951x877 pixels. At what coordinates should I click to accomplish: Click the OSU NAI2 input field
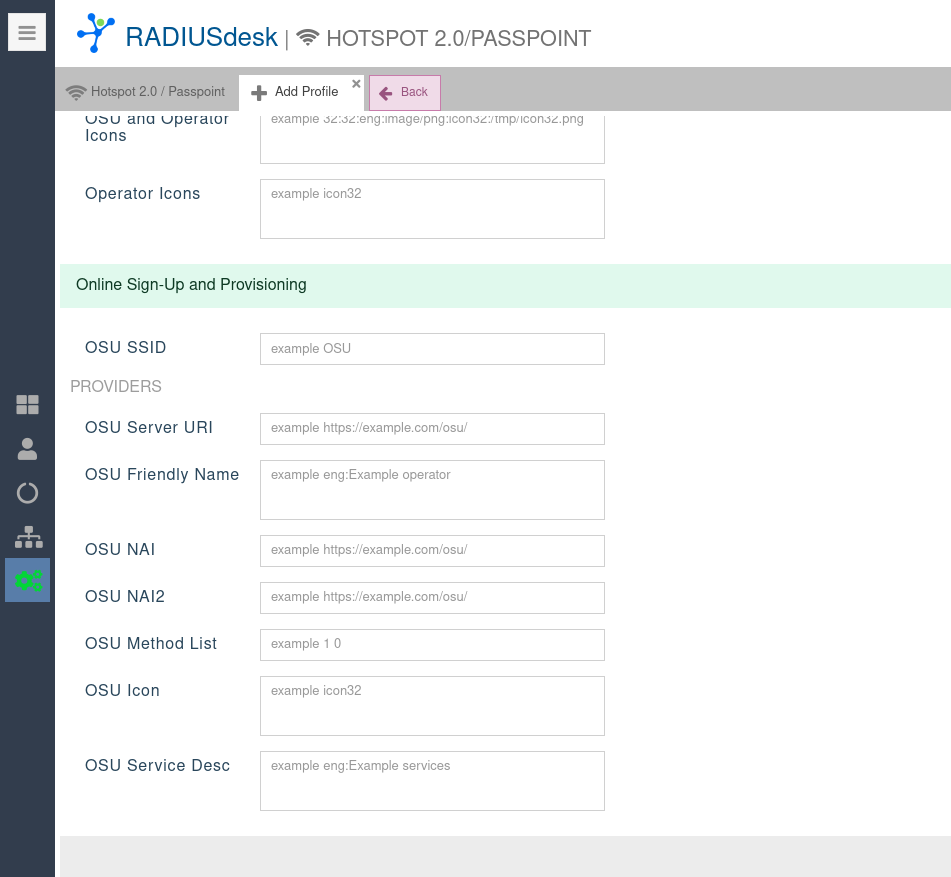coord(432,597)
